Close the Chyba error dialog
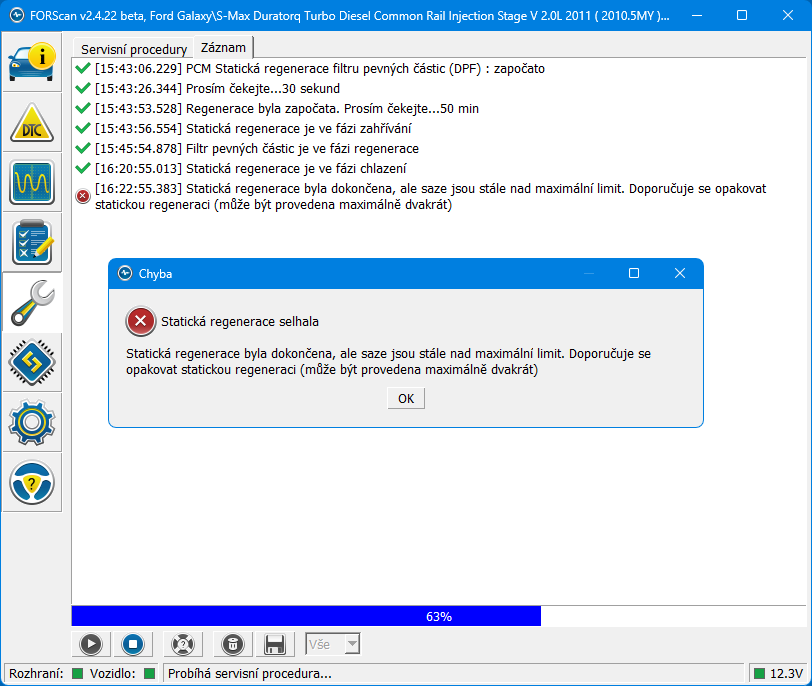Screen dimensions: 812x686 click(679, 273)
